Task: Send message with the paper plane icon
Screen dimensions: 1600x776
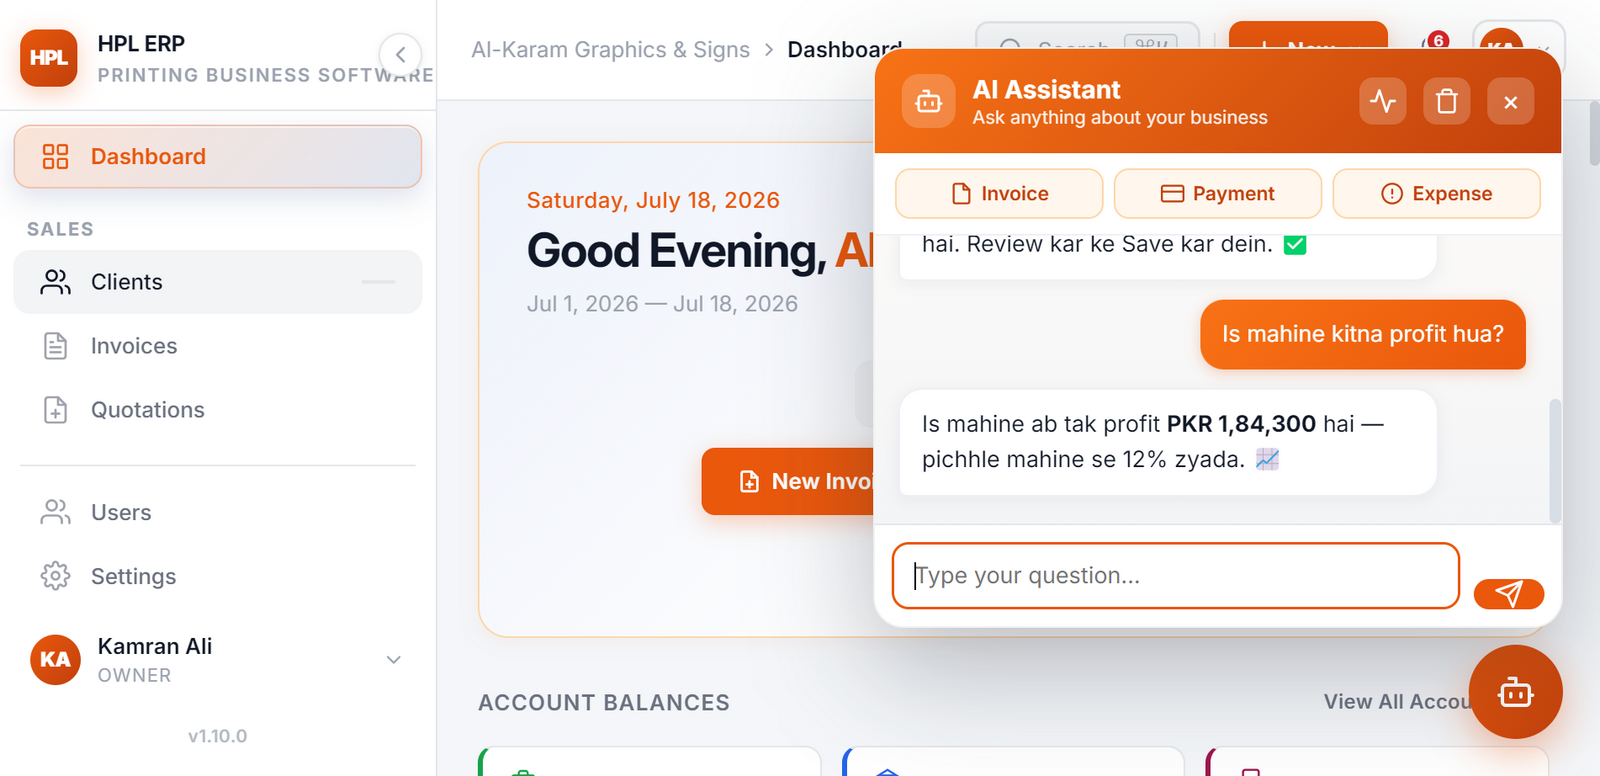Action: coord(1509,593)
